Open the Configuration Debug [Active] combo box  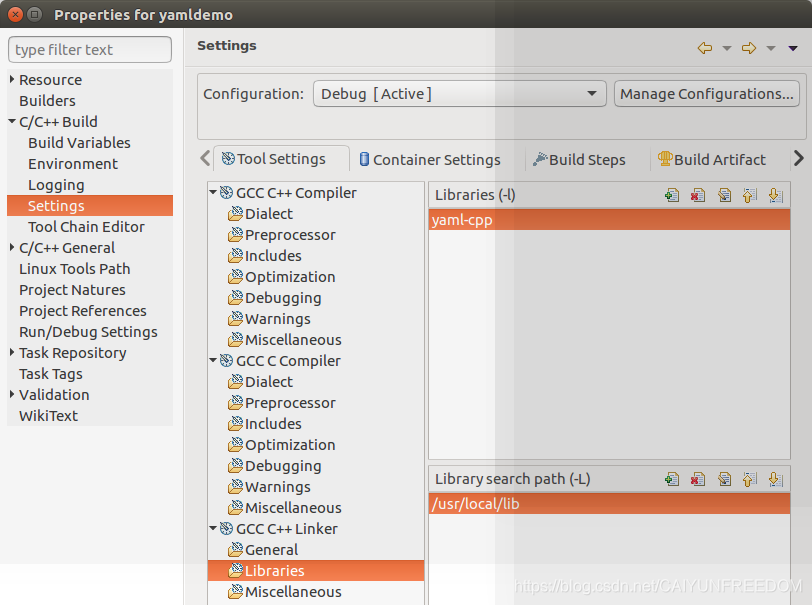point(459,94)
